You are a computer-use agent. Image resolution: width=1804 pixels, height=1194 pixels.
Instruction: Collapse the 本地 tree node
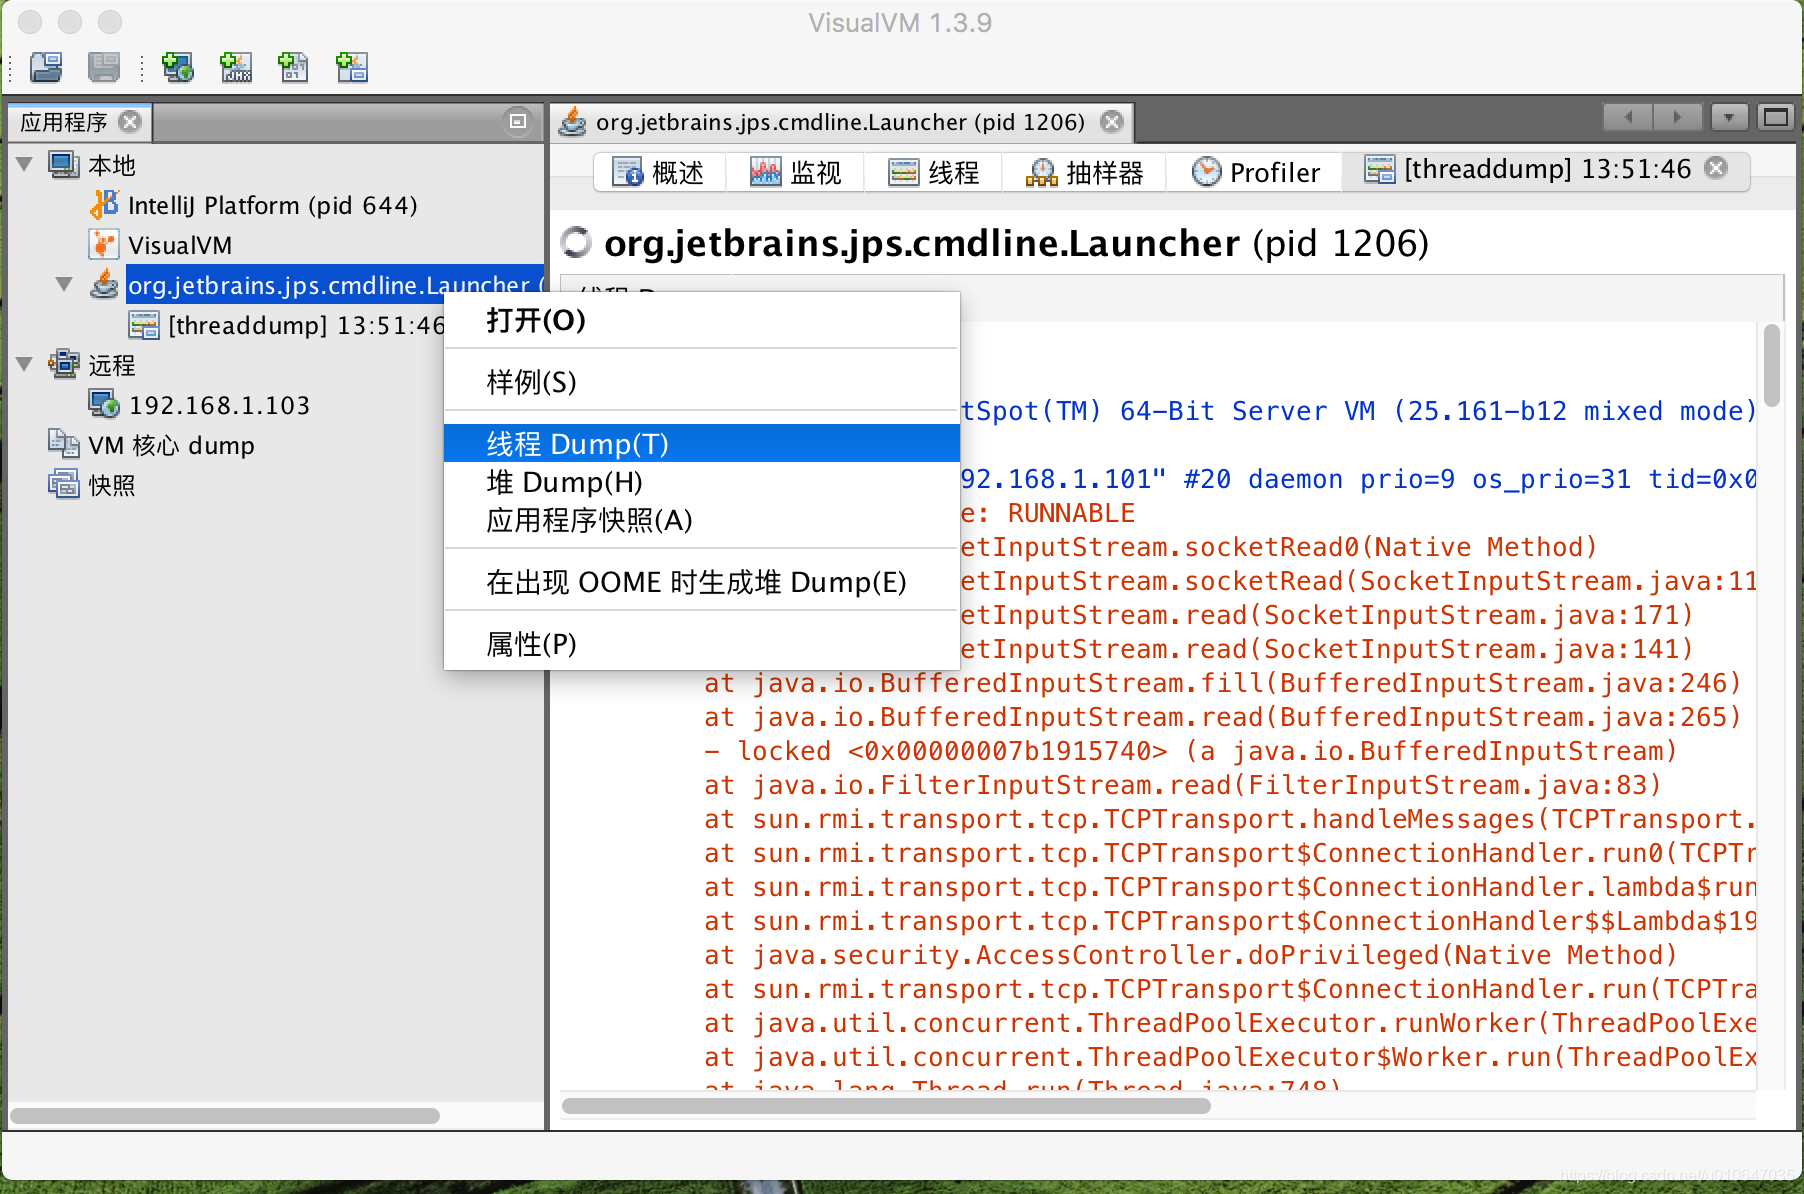tap(25, 164)
